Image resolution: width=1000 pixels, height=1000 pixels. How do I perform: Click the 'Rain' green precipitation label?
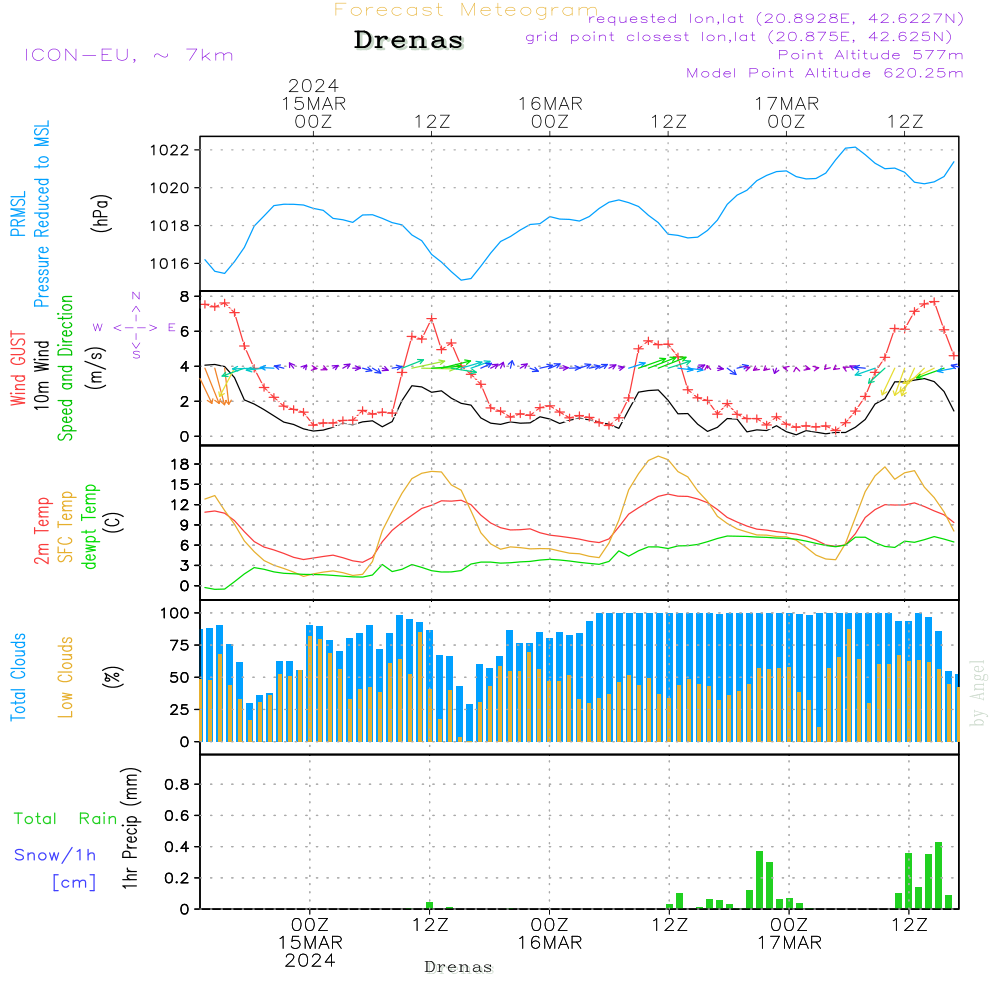[x=98, y=819]
